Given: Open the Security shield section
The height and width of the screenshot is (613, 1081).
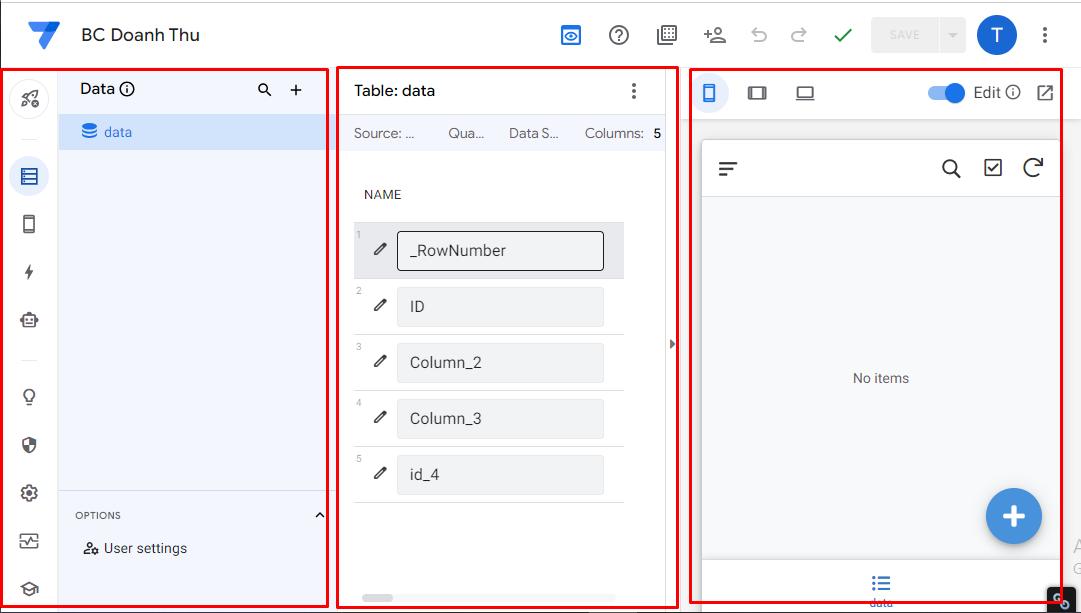Looking at the screenshot, I should coord(29,444).
